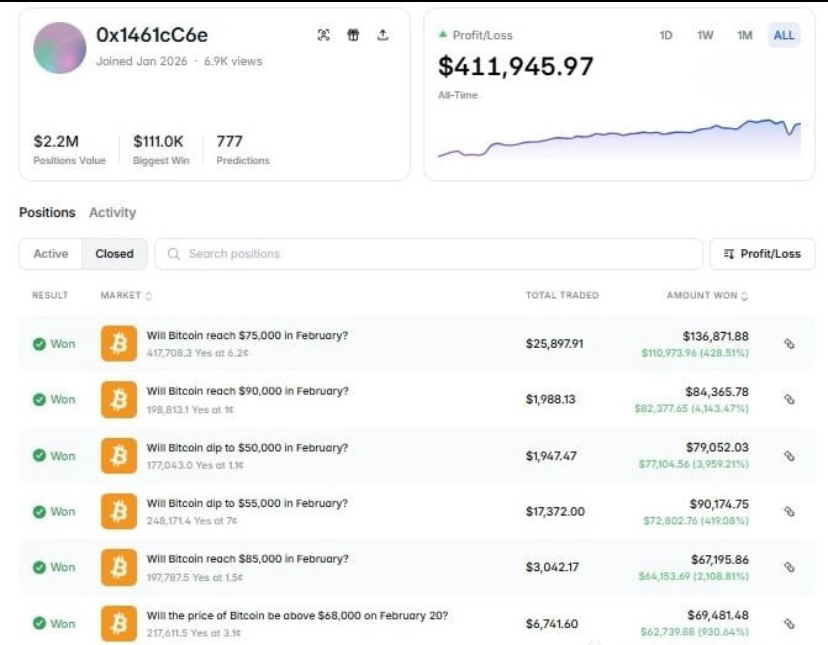Click total traded value $17,372.00
Screen dimensions: 828x645
click(x=555, y=511)
